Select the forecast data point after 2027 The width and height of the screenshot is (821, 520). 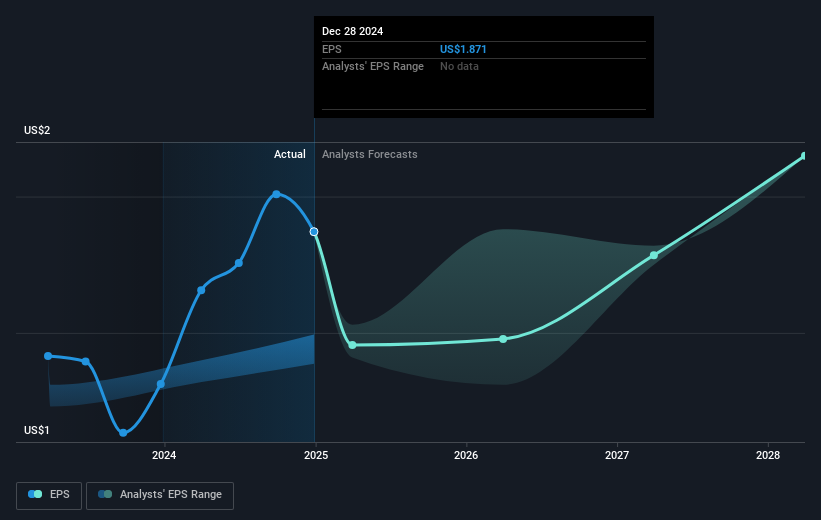(x=654, y=256)
